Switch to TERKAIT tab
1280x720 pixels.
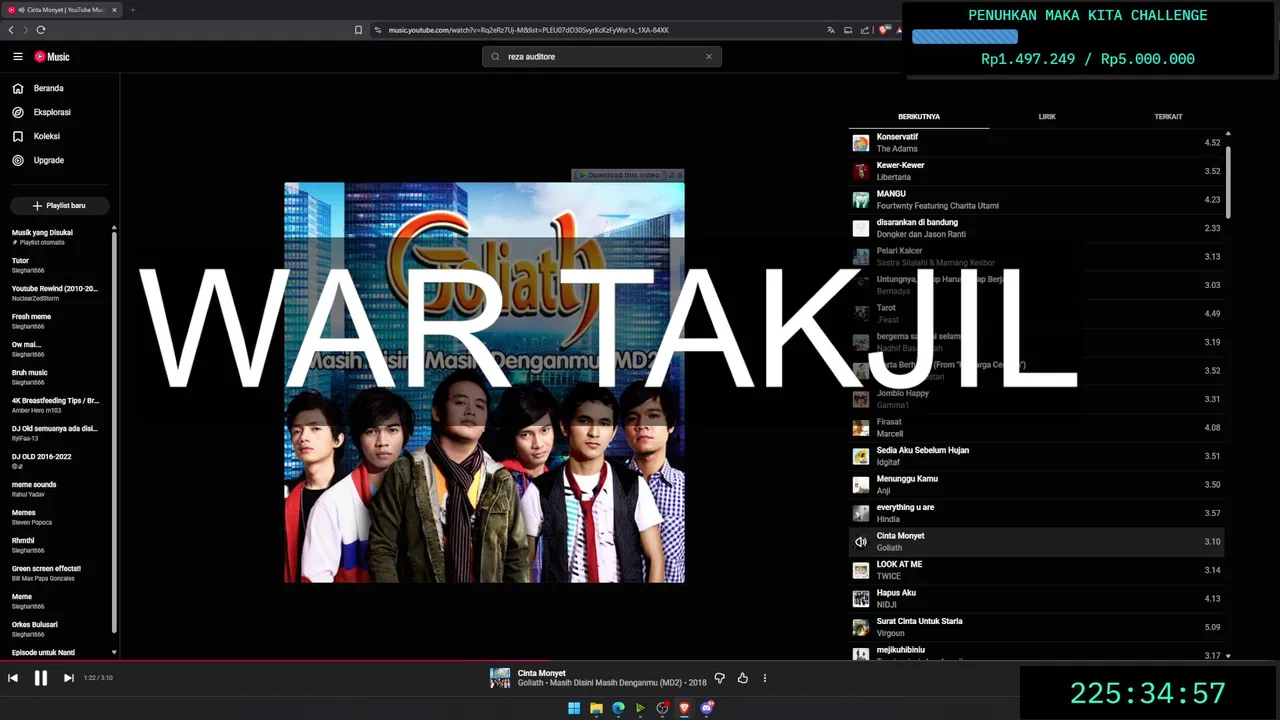click(x=1168, y=117)
